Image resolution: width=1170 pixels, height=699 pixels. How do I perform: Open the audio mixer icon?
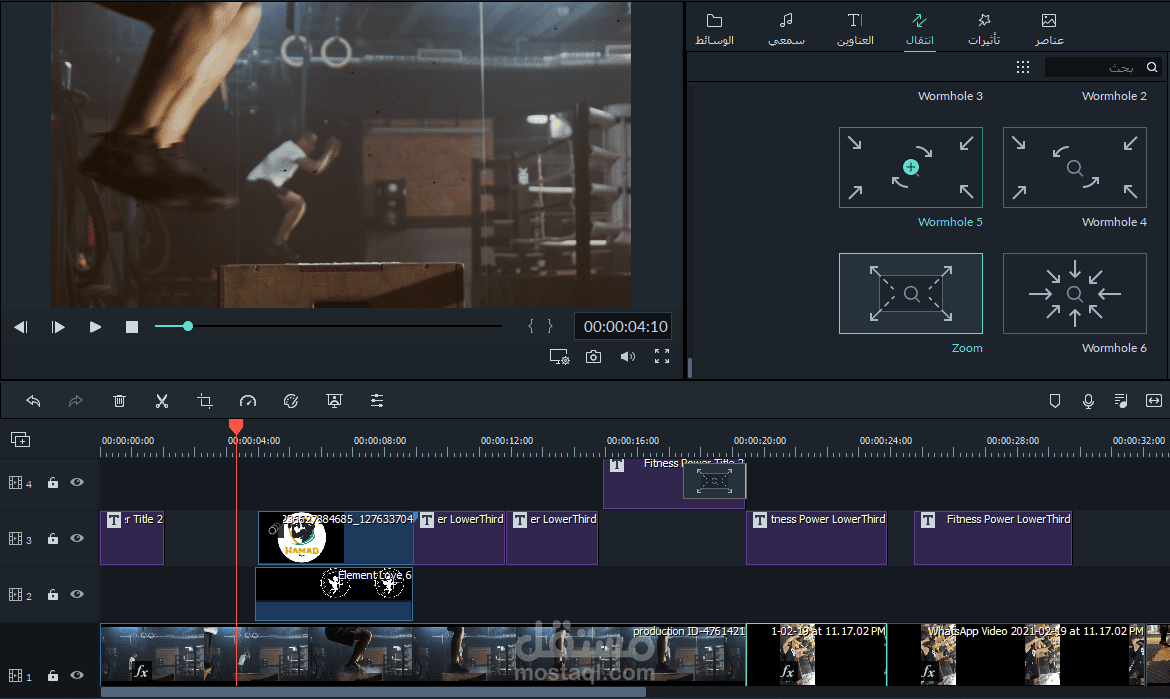[x=1121, y=401]
